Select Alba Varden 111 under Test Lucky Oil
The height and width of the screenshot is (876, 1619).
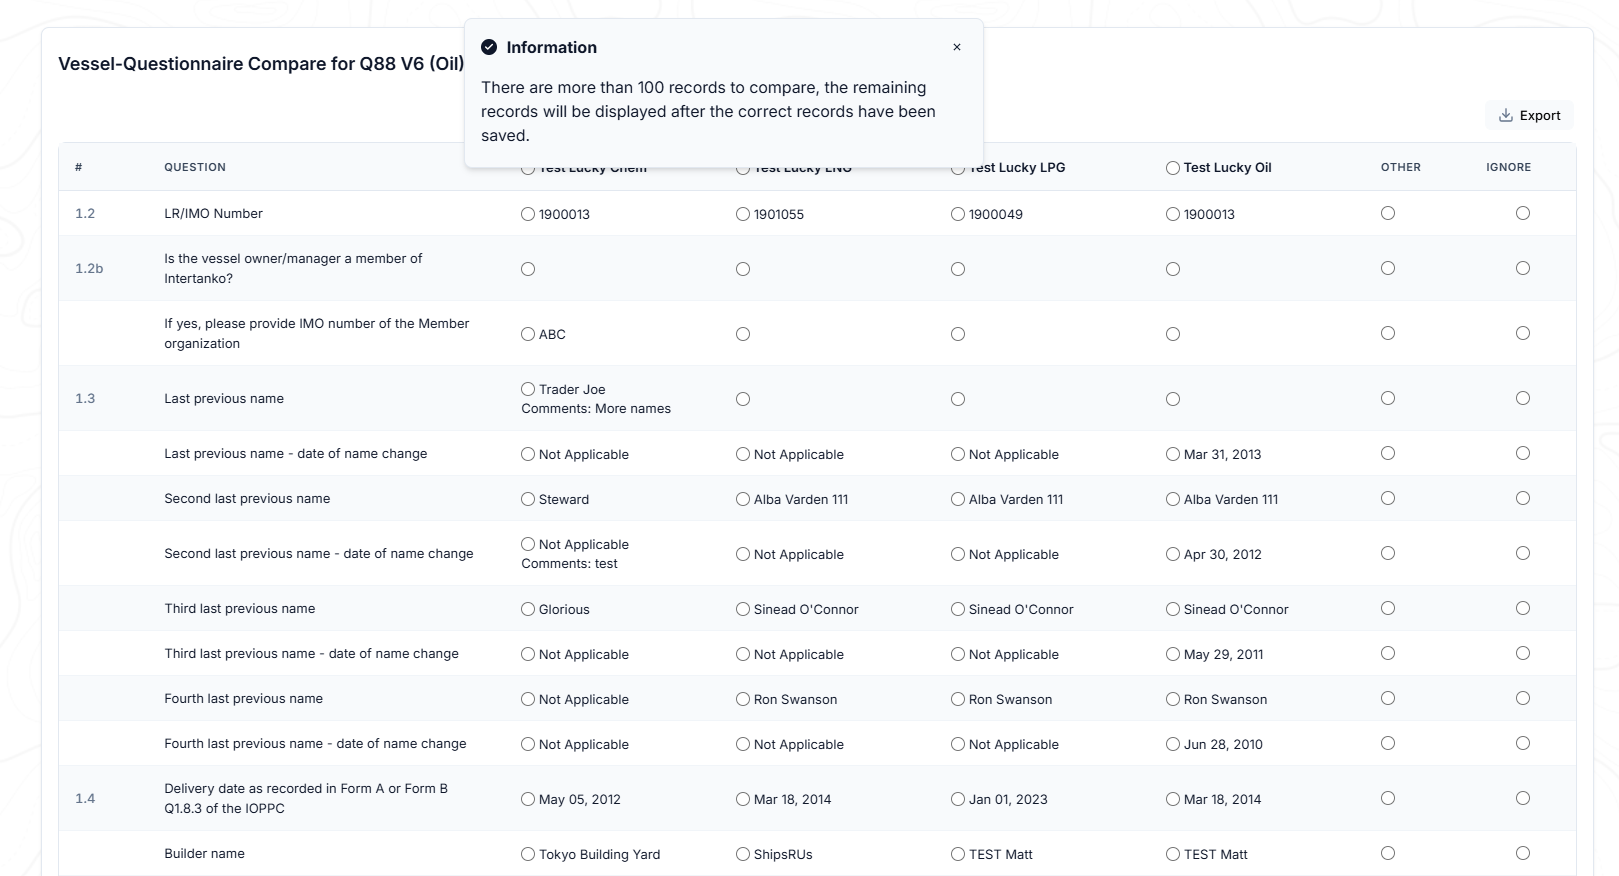pos(1173,499)
